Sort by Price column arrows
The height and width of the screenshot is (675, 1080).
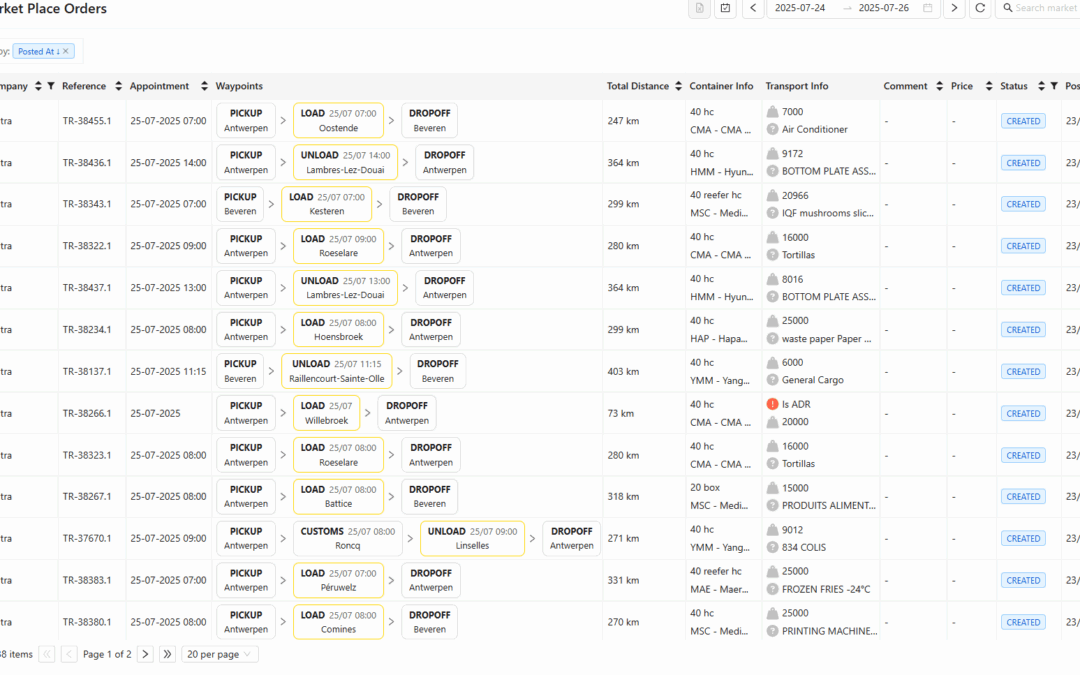pyautogui.click(x=989, y=86)
